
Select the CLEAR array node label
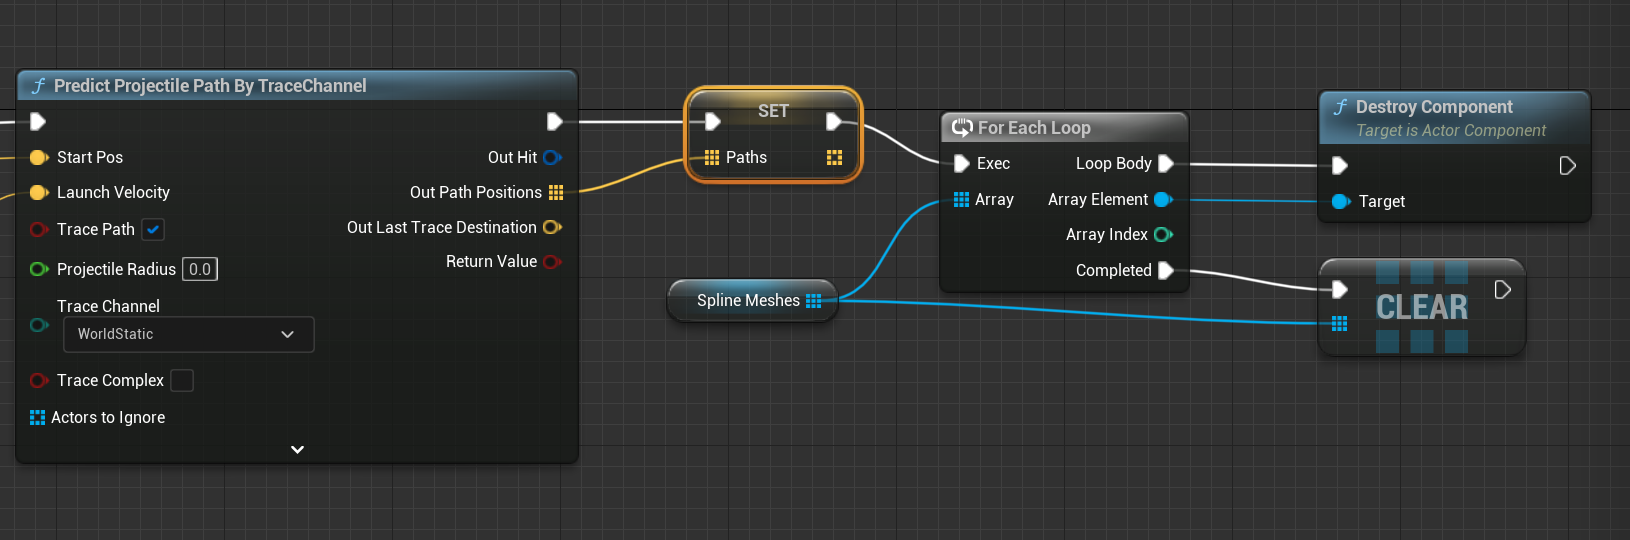[1422, 307]
